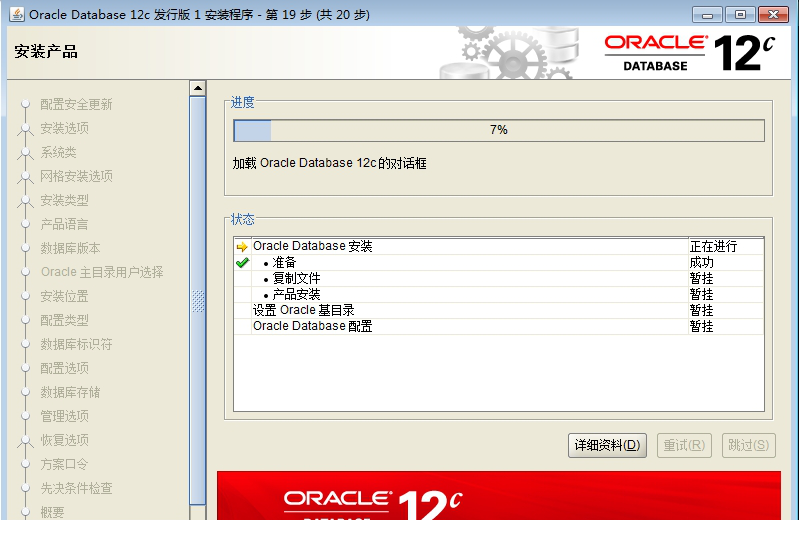Click the 重试(R) button
Viewport: 799px width, 540px height.
point(684,445)
